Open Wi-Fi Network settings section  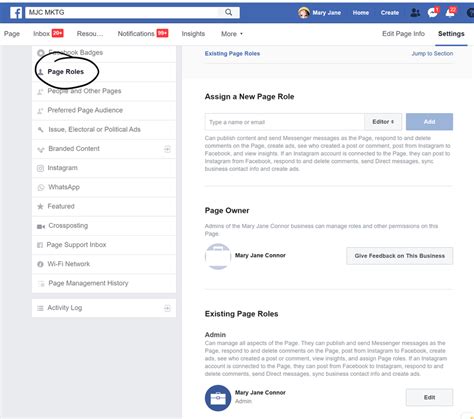[104, 264]
